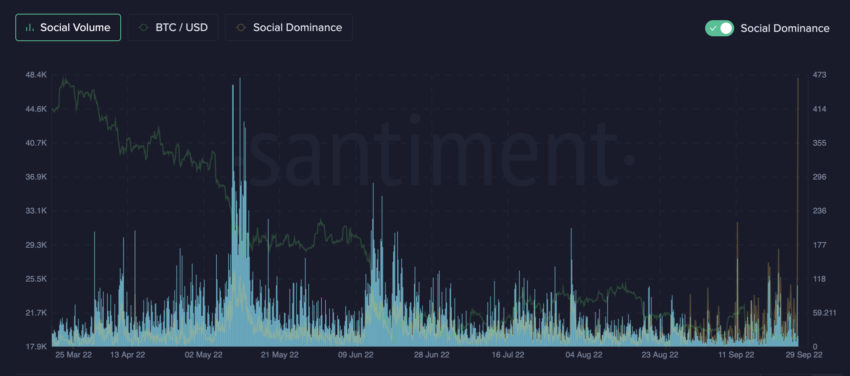This screenshot has width=850, height=376.
Task: Select the 09 Jun 22 date label
Action: point(356,355)
